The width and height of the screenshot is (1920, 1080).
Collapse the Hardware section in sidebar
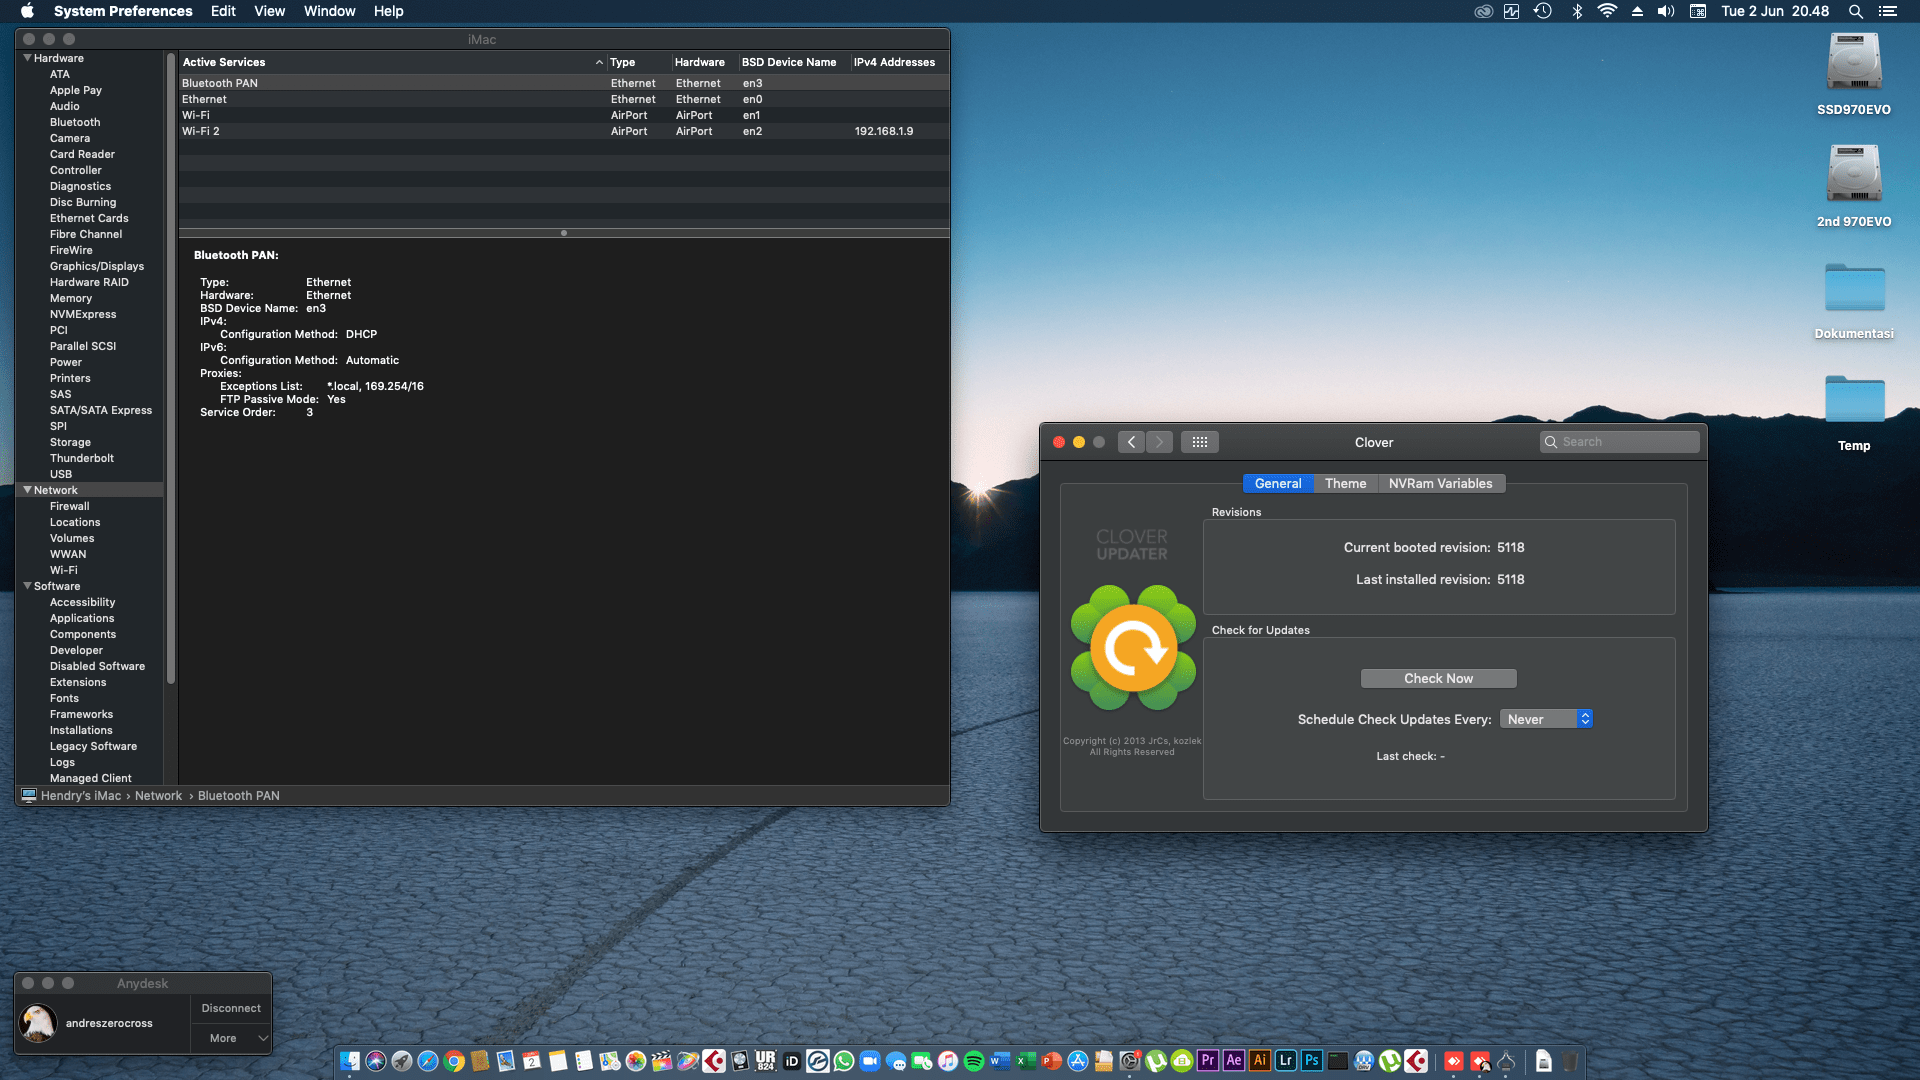point(27,58)
